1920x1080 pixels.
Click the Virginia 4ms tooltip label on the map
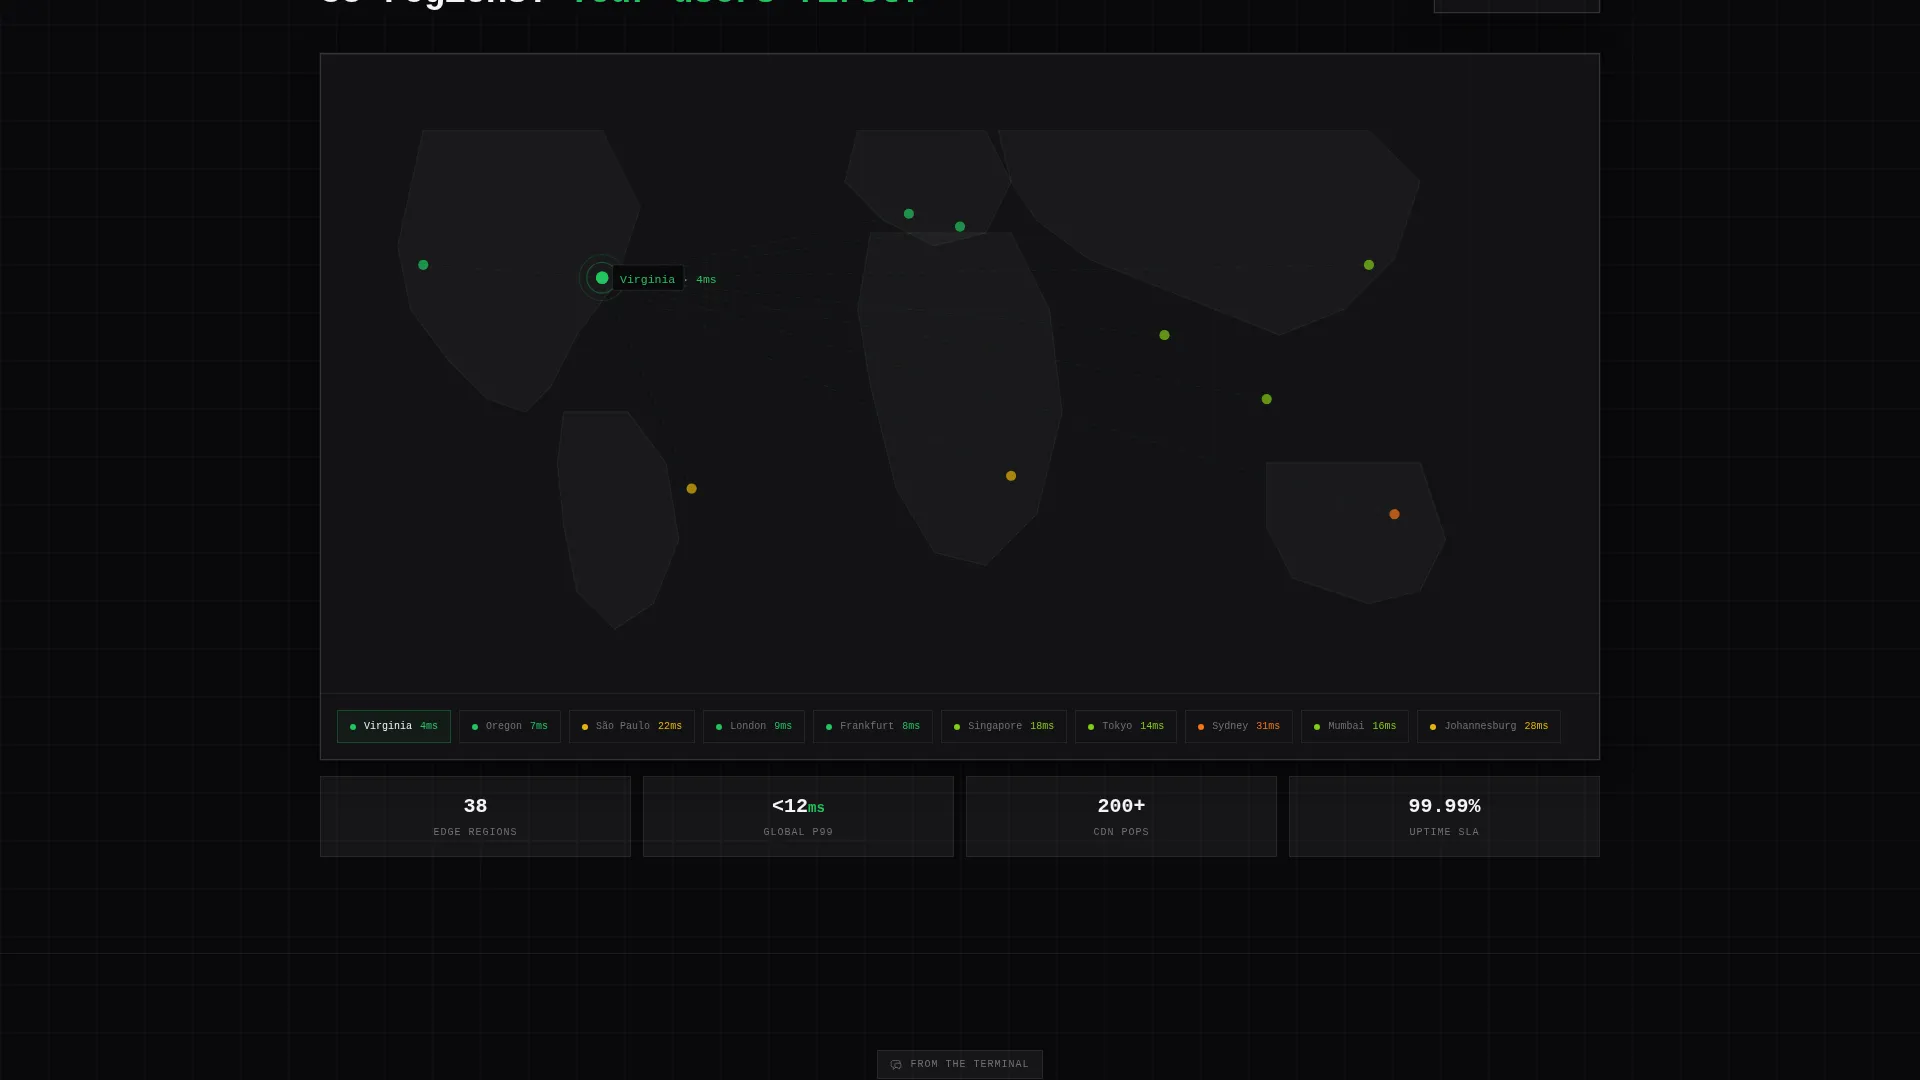[x=667, y=279]
